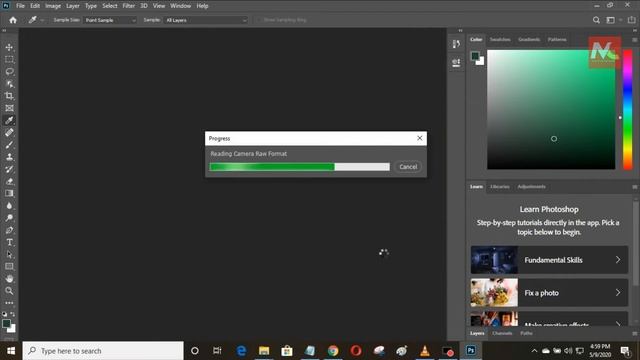
Task: Switch to the Gradients tab
Action: point(529,40)
